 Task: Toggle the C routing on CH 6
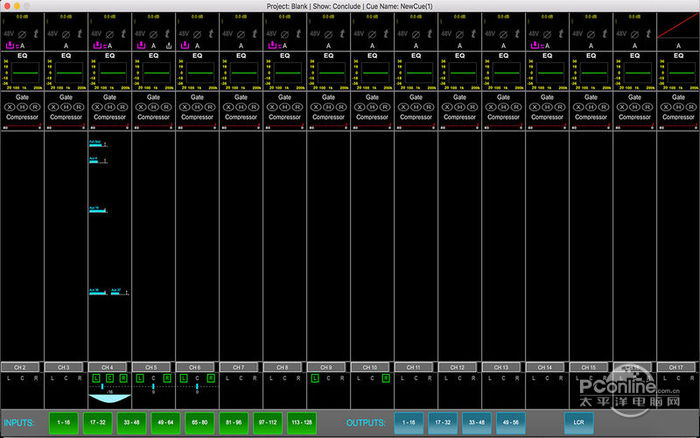coord(197,379)
